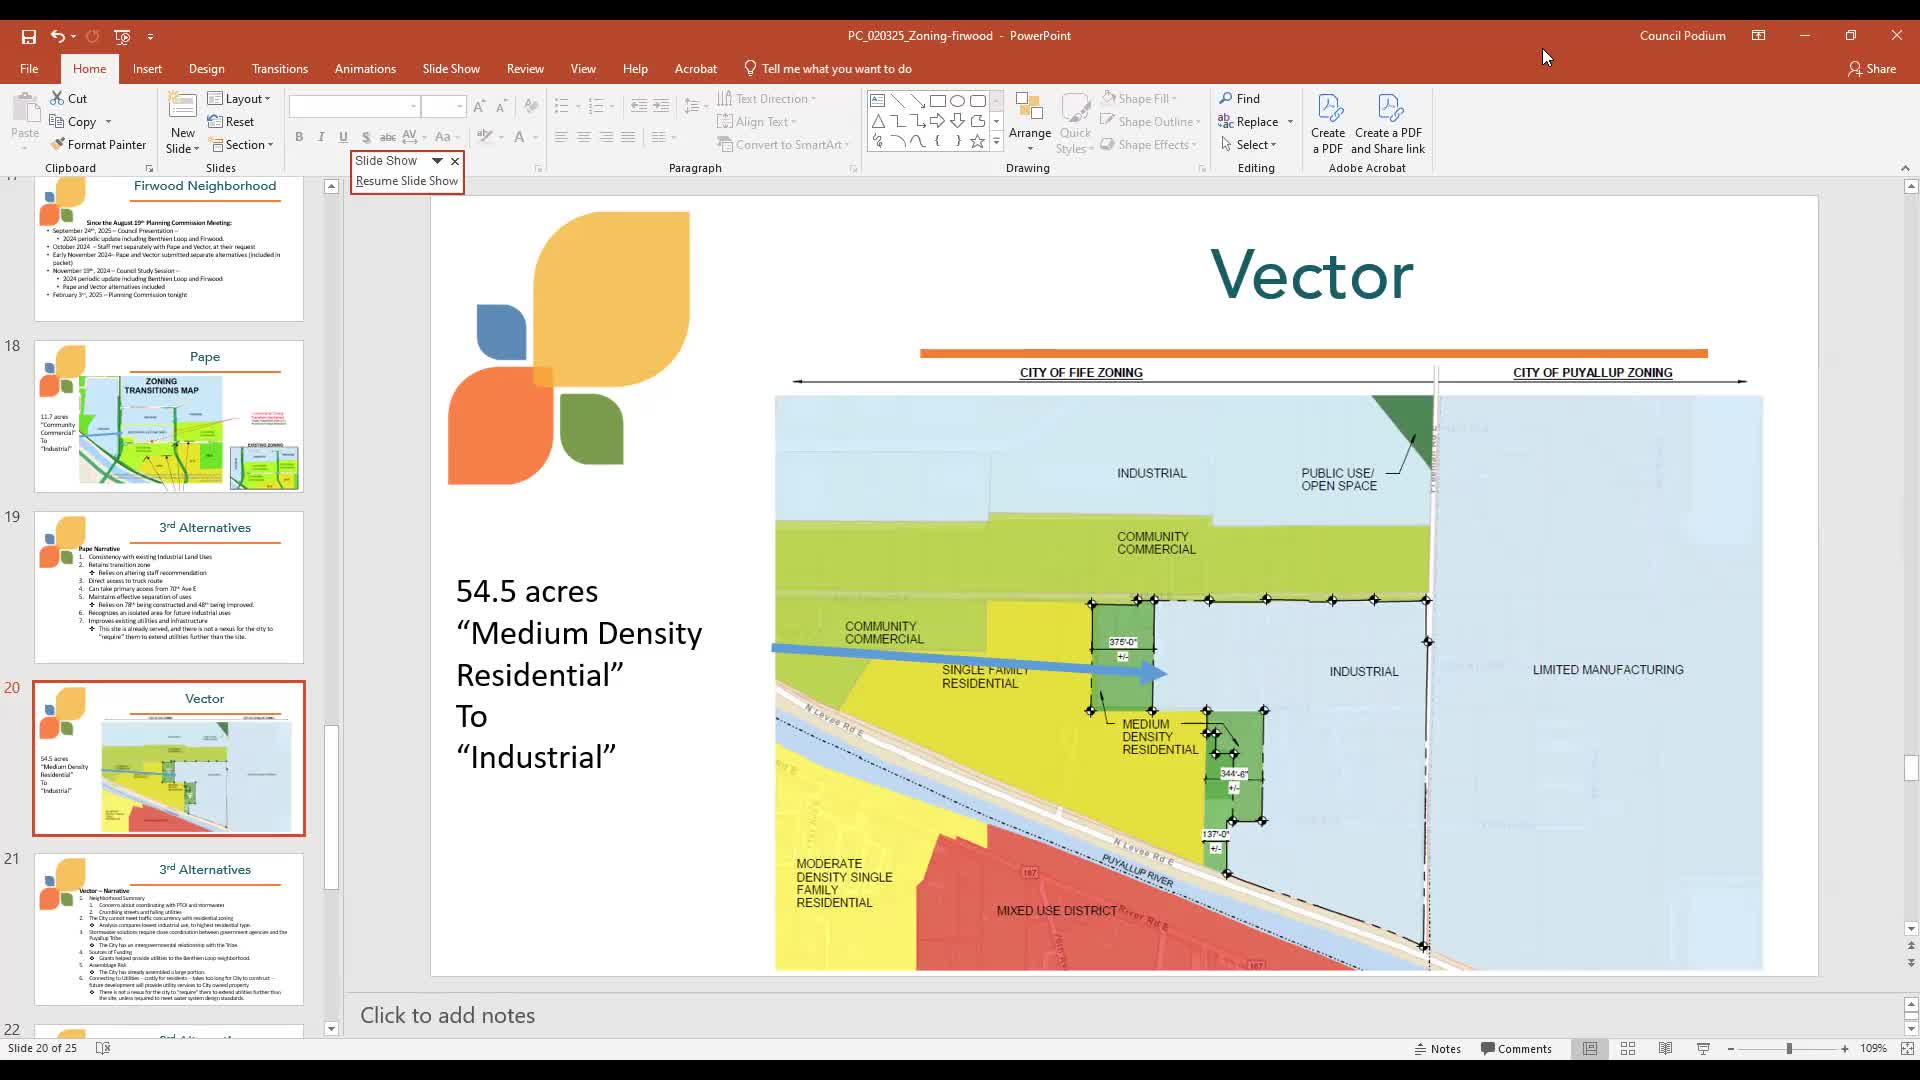Click the Share button

click(x=1871, y=69)
